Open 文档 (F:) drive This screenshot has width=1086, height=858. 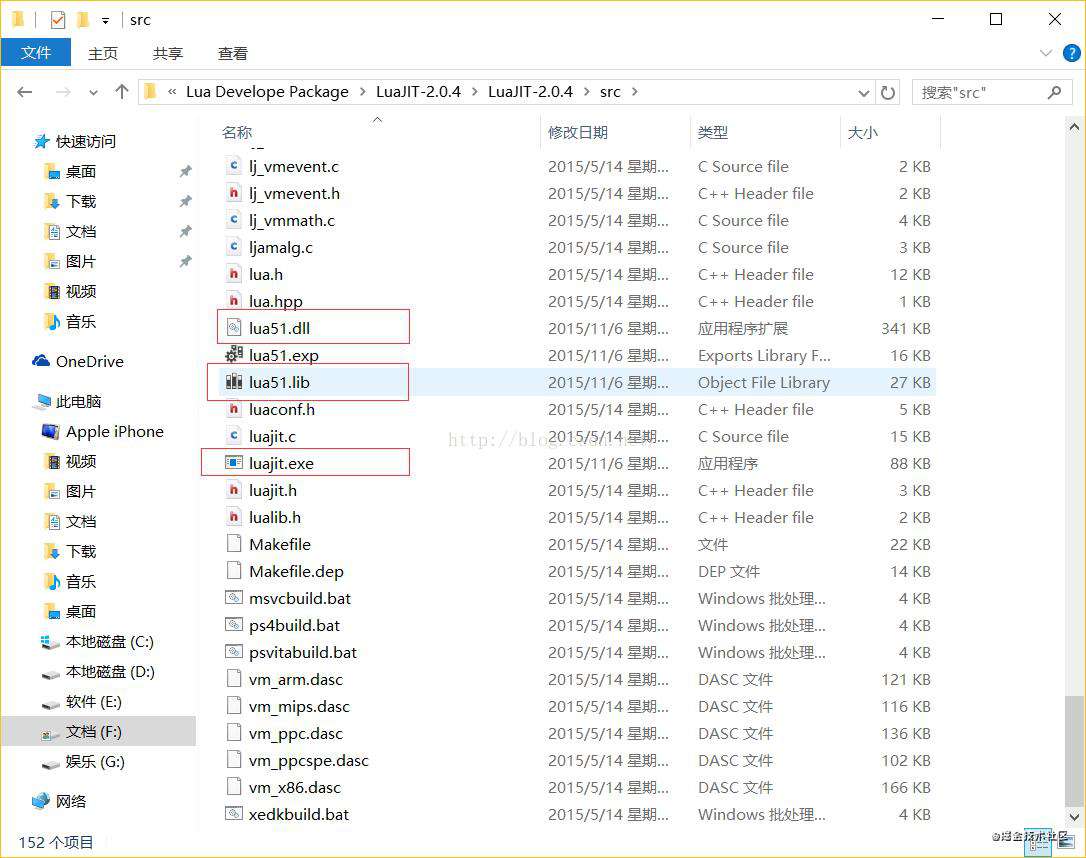pyautogui.click(x=94, y=731)
